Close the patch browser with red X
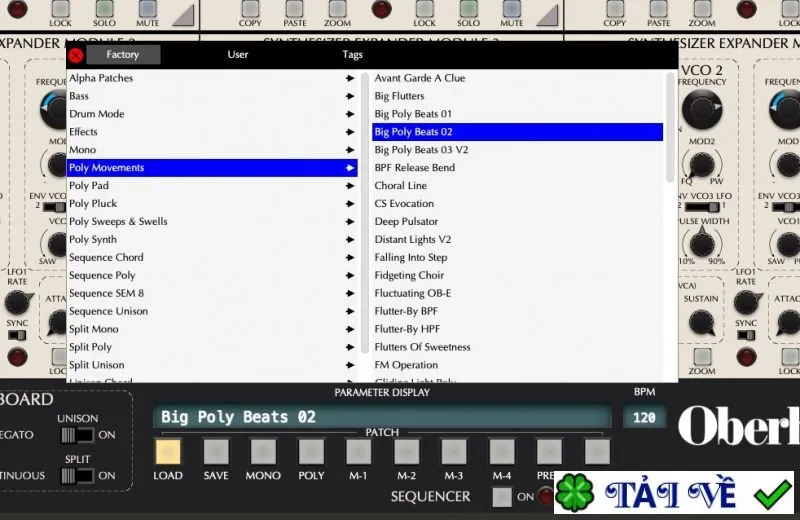Viewport: 800px width, 520px height. point(76,55)
